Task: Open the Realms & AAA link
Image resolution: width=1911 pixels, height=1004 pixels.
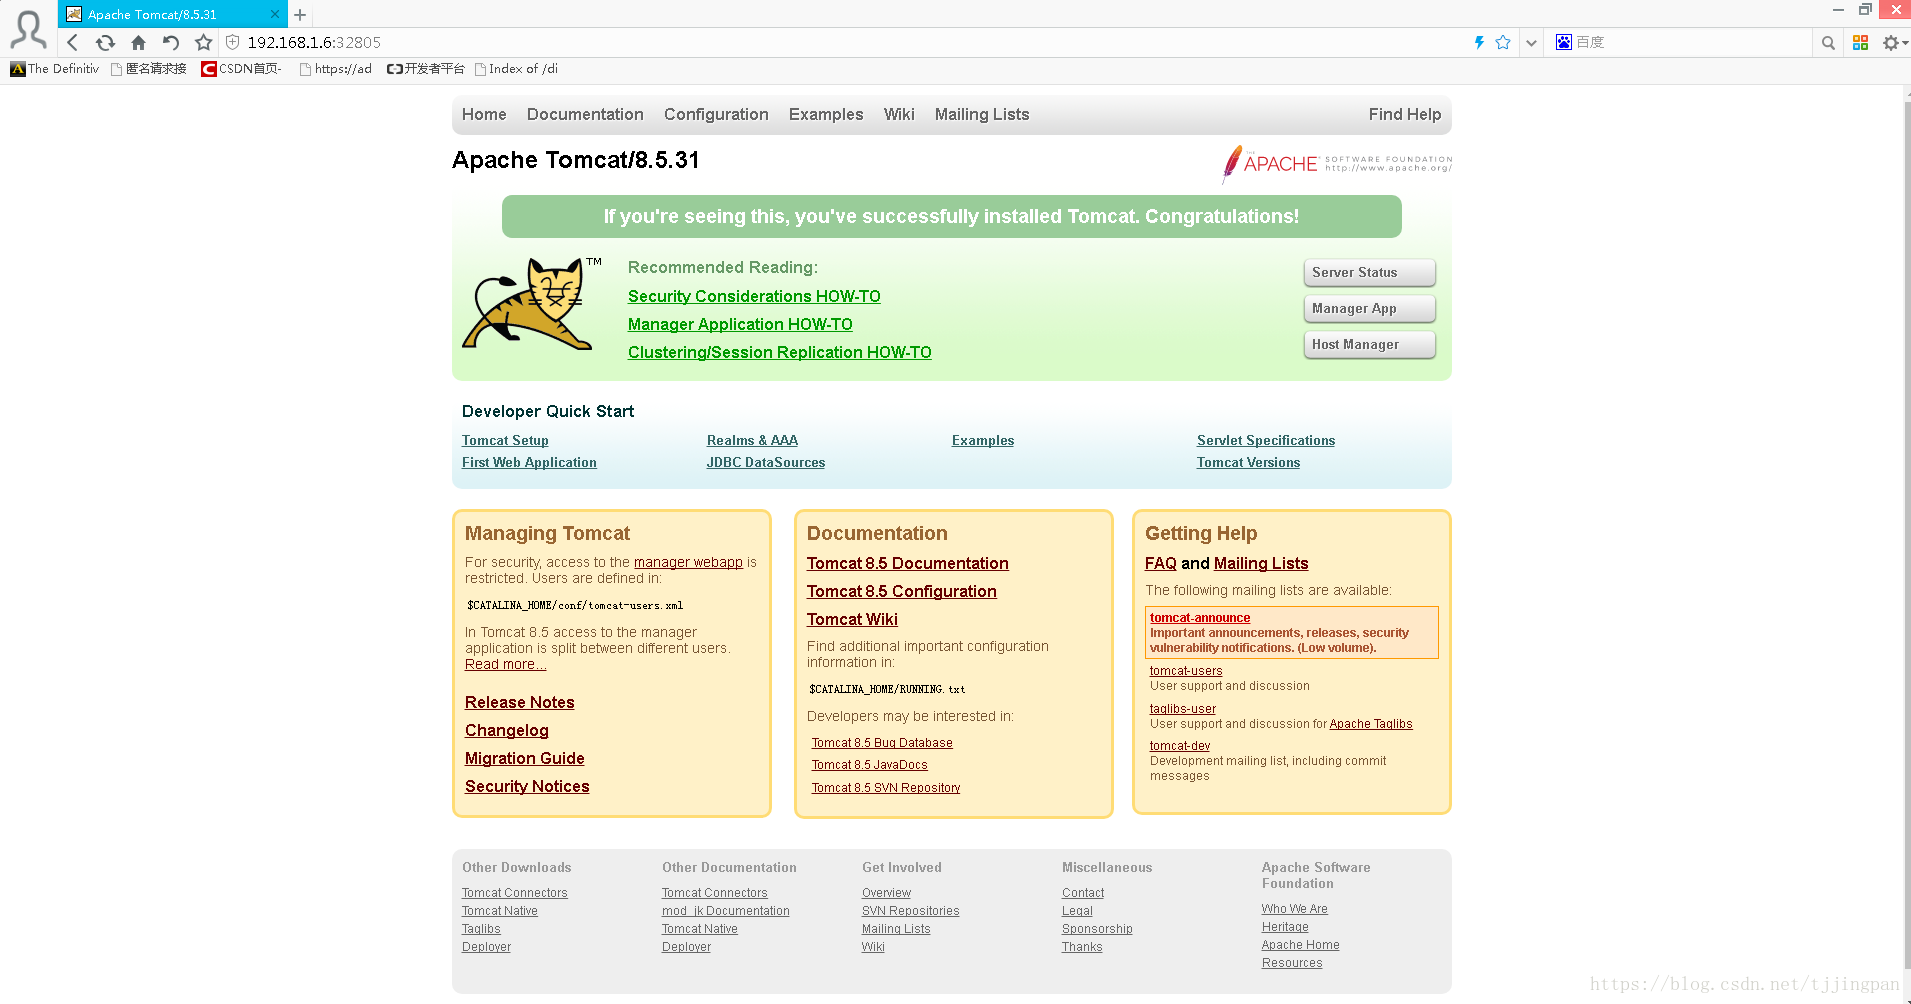Action: [752, 440]
